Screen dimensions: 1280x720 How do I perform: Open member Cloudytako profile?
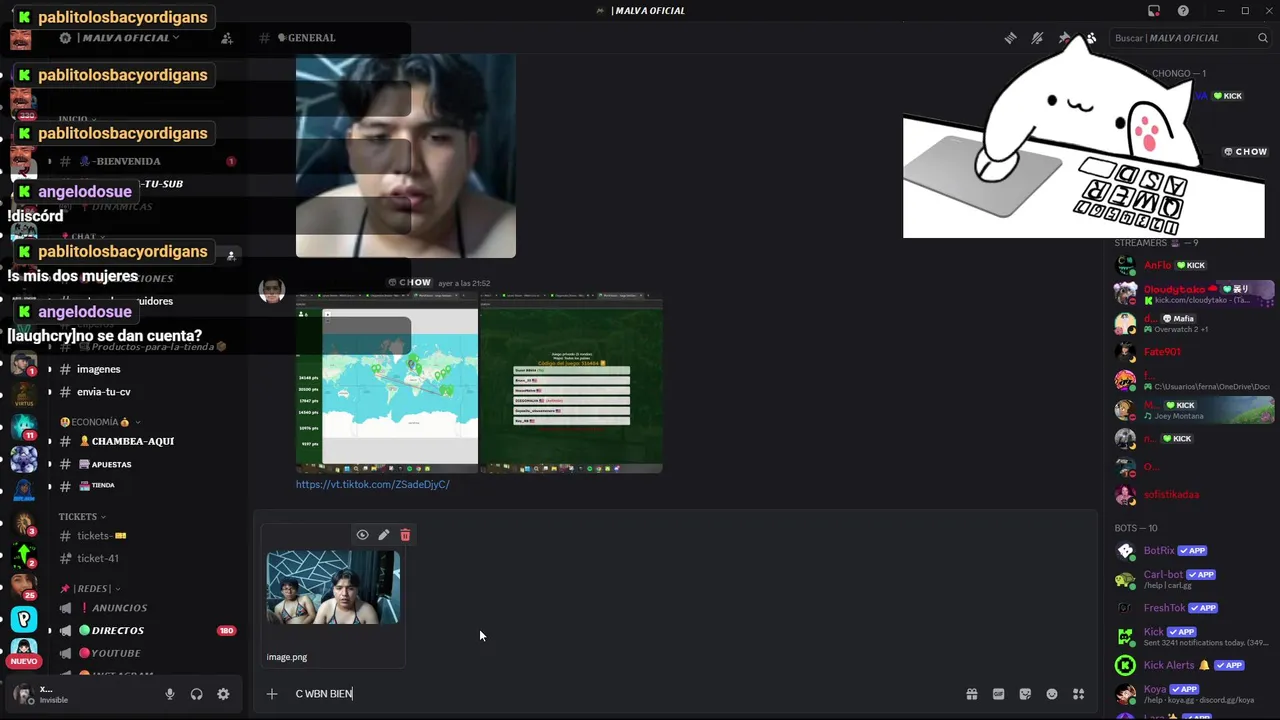point(1193,294)
